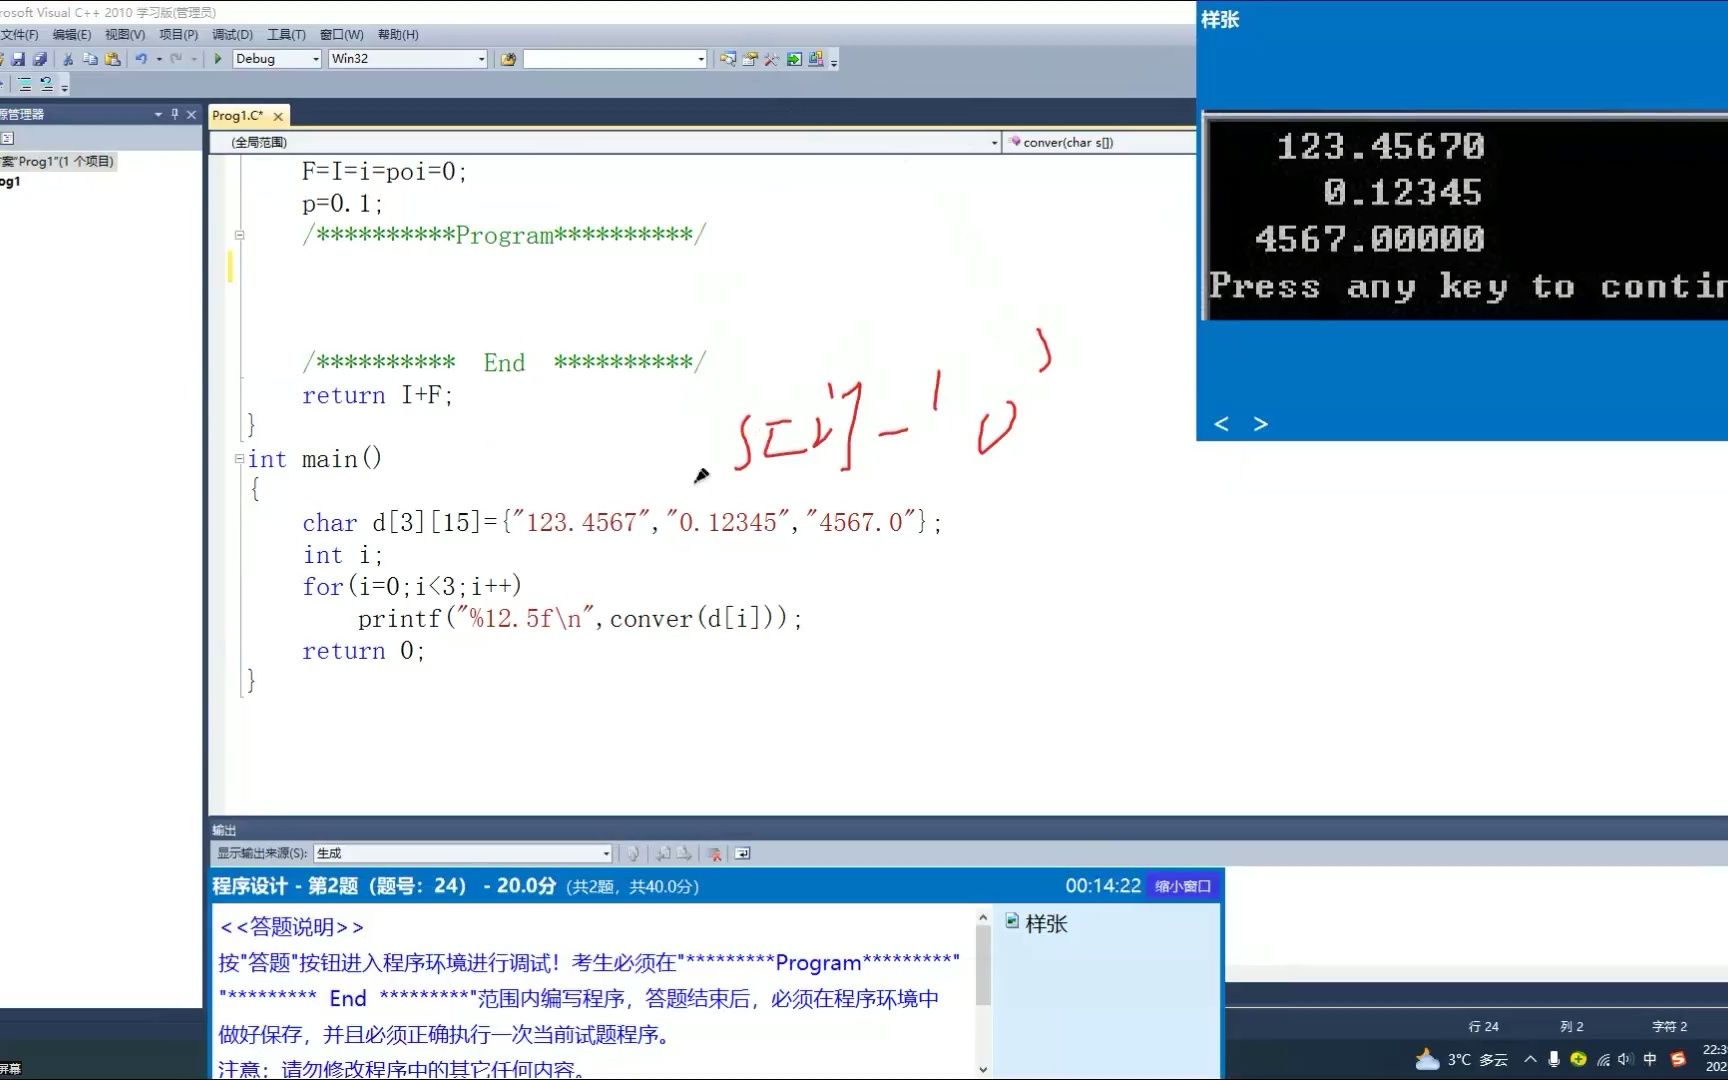This screenshot has height=1080, width=1728.
Task: Open the Debug configuration dropdown
Action: pyautogui.click(x=314, y=58)
